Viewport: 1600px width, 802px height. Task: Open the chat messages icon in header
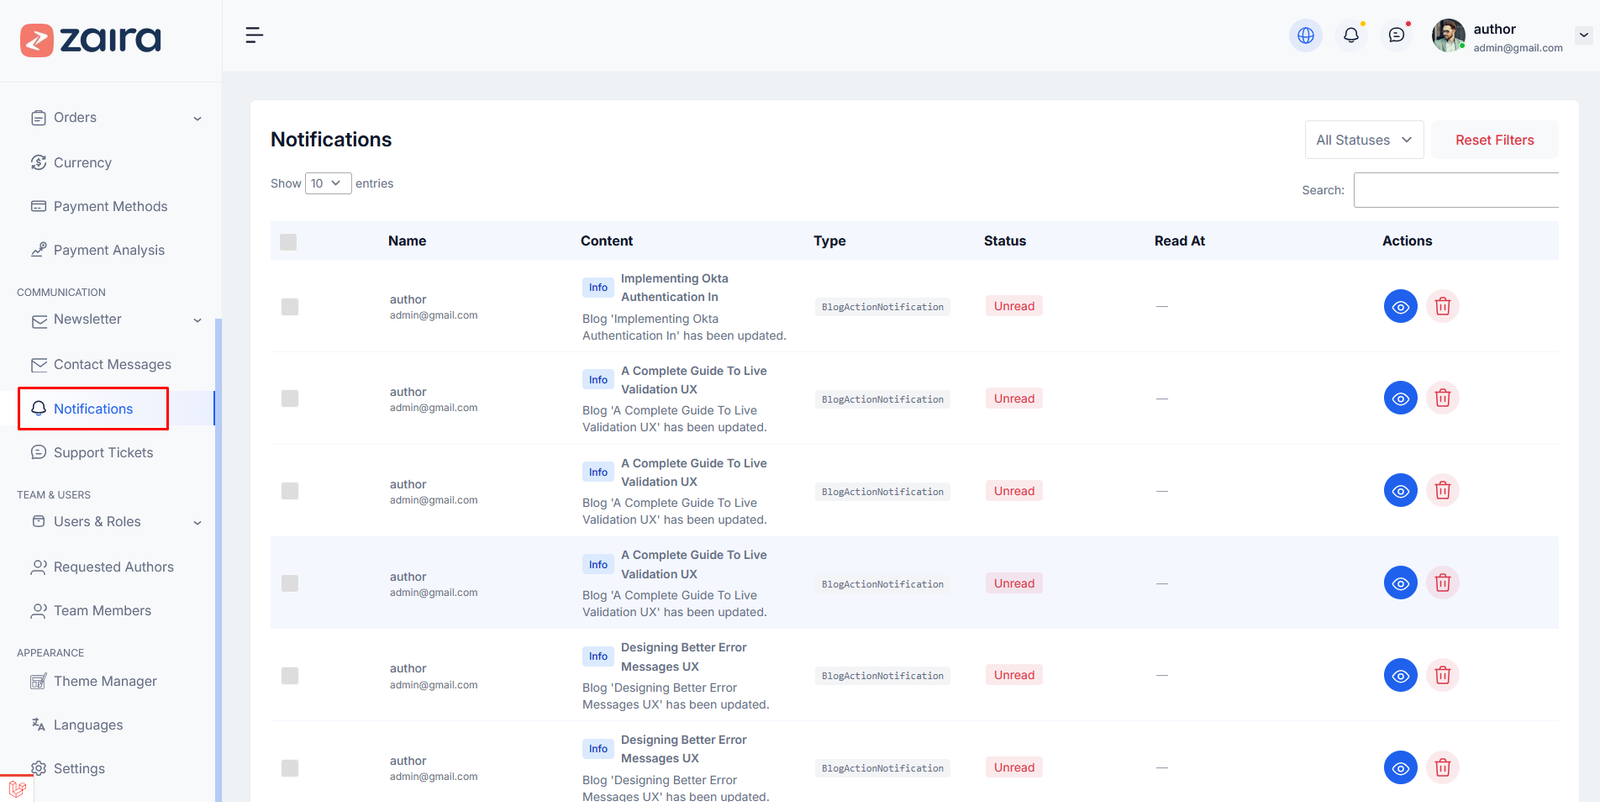coord(1397,36)
